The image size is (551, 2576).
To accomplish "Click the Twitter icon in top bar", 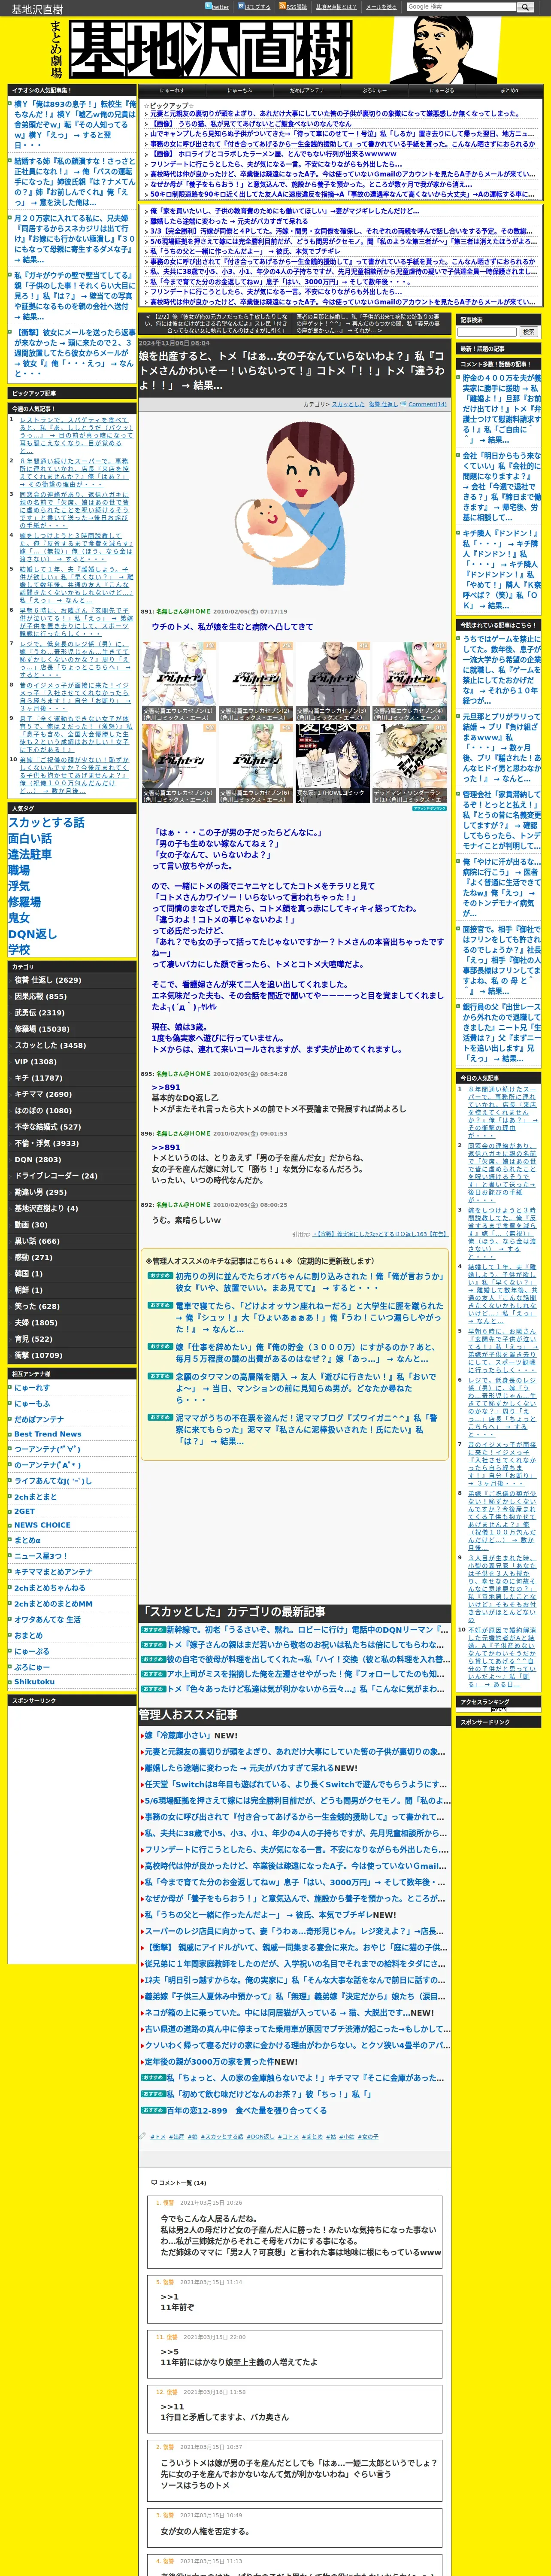I will coord(208,6).
